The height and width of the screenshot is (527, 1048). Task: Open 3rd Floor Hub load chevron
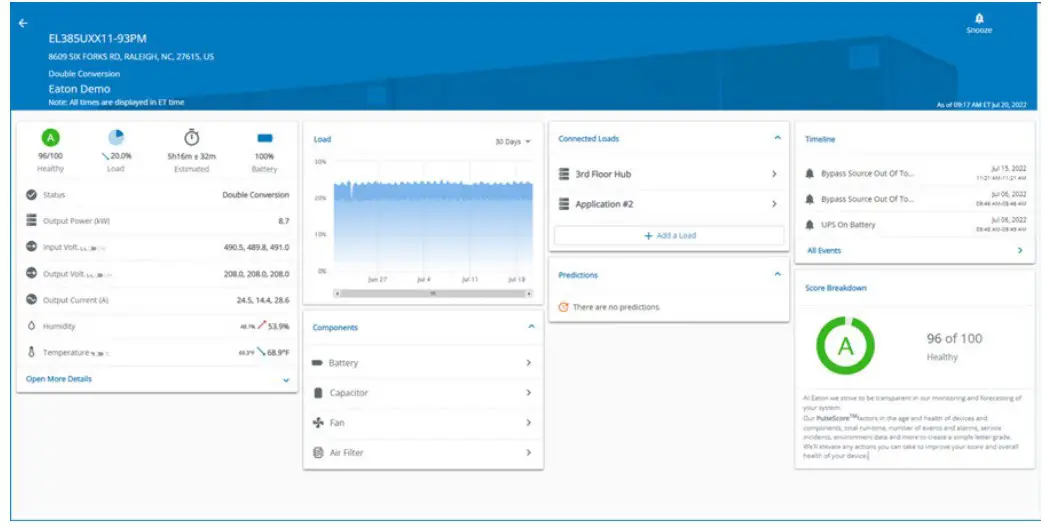click(x=775, y=174)
